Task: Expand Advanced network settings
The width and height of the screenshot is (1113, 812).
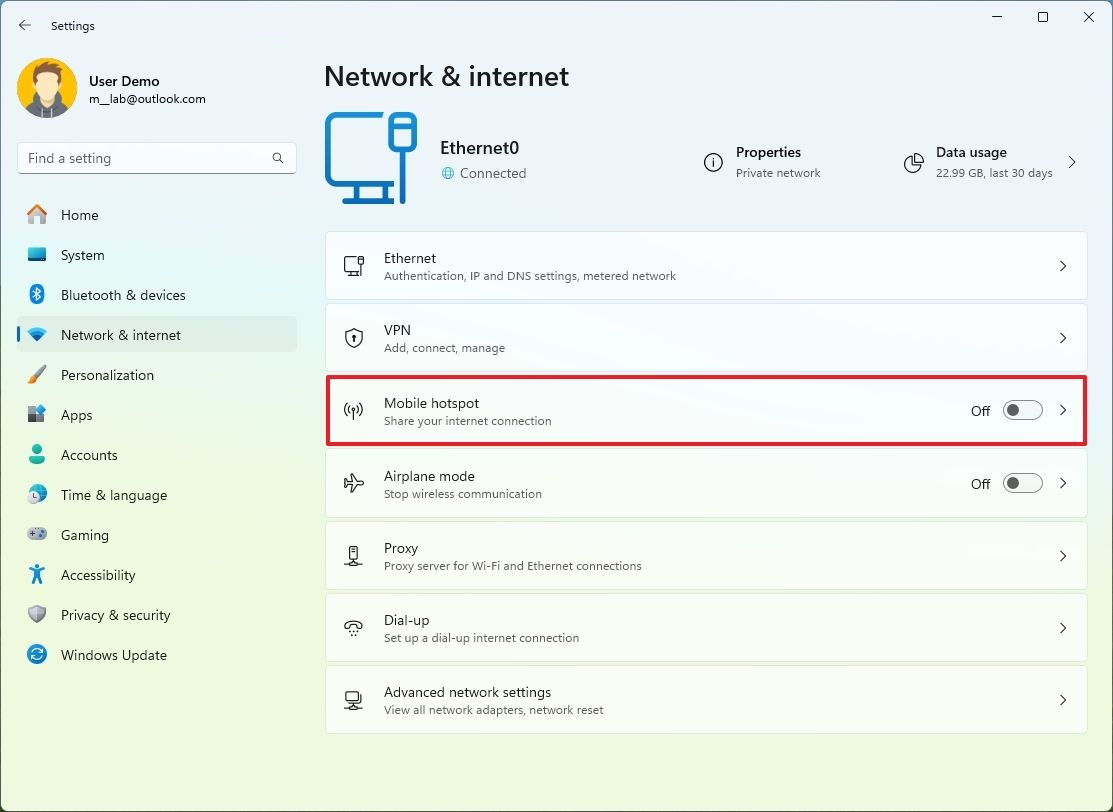Action: 1062,699
